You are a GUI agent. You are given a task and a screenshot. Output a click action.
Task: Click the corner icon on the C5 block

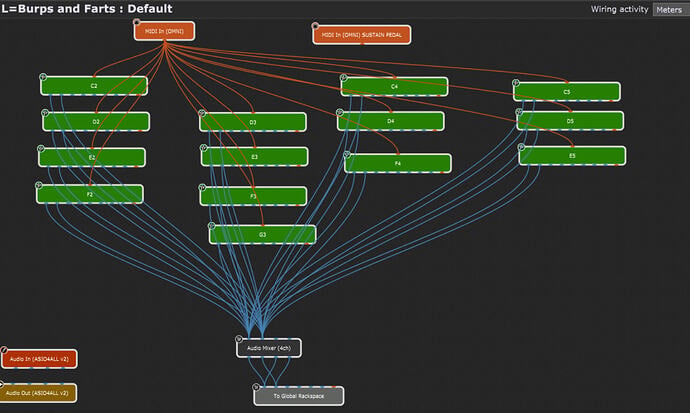(516, 83)
